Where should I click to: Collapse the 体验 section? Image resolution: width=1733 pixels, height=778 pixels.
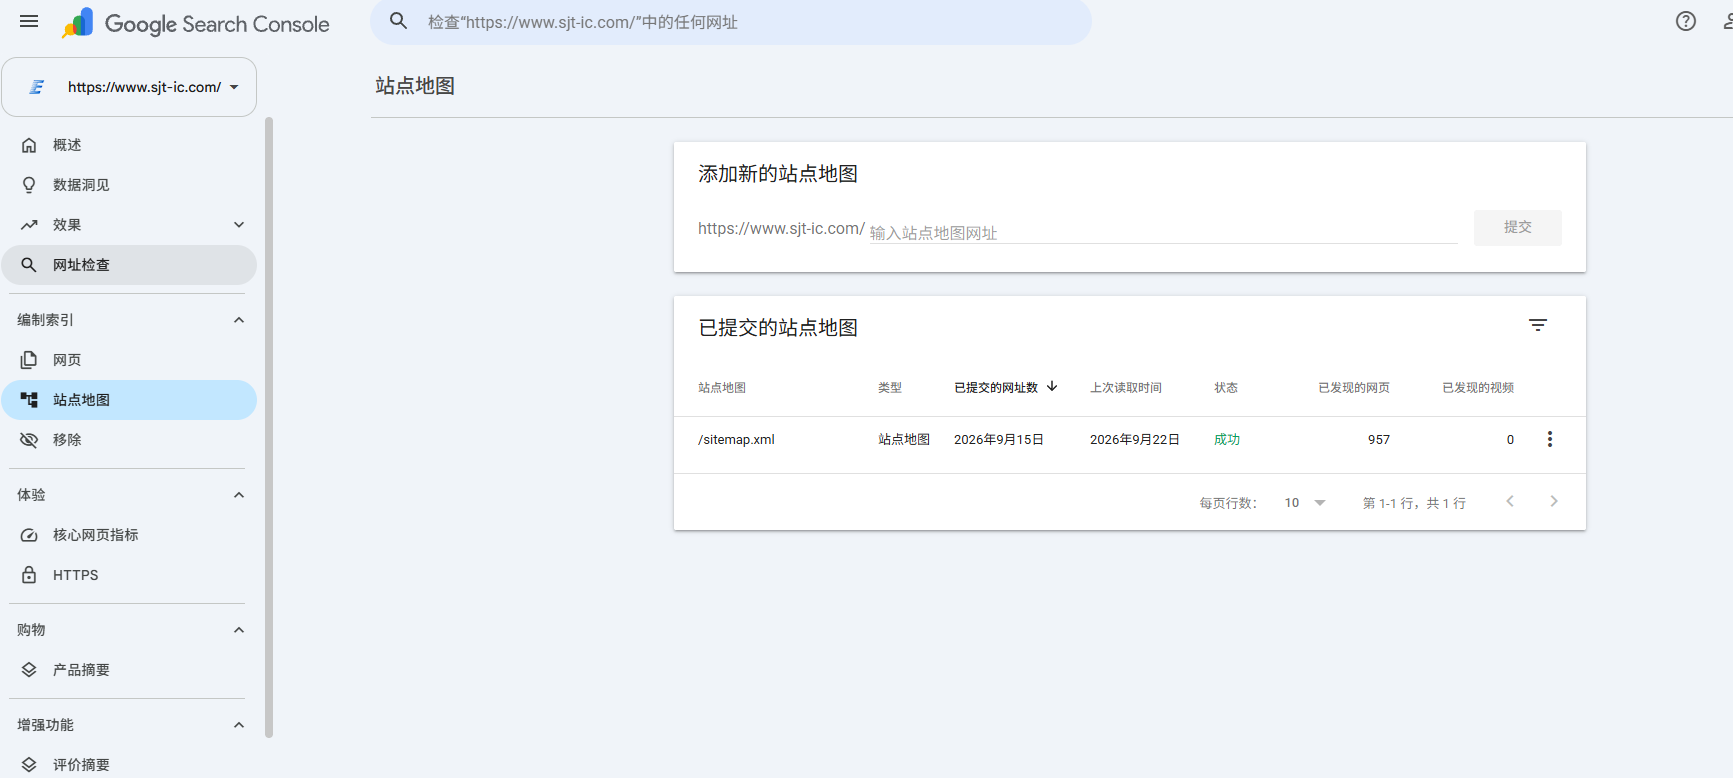click(239, 495)
